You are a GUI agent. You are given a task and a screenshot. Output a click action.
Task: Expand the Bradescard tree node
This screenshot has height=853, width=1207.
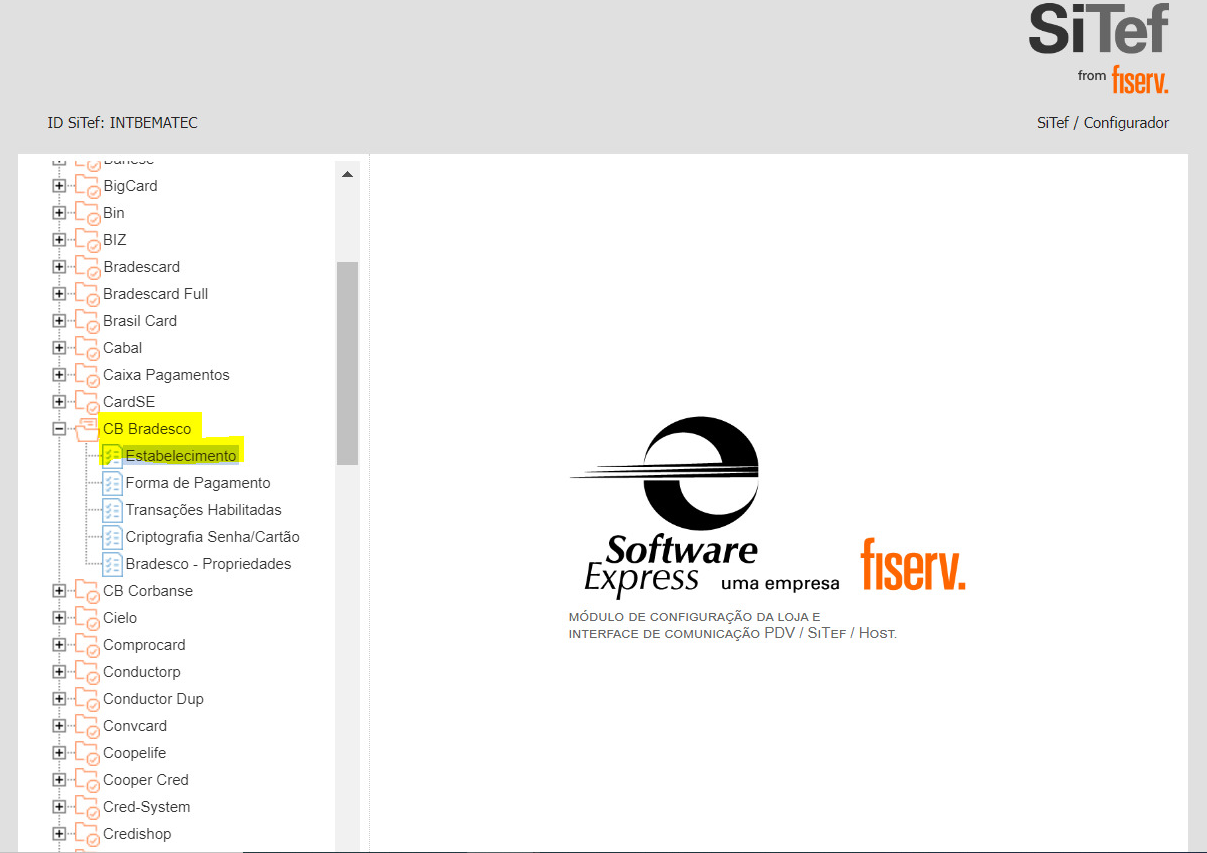click(59, 267)
